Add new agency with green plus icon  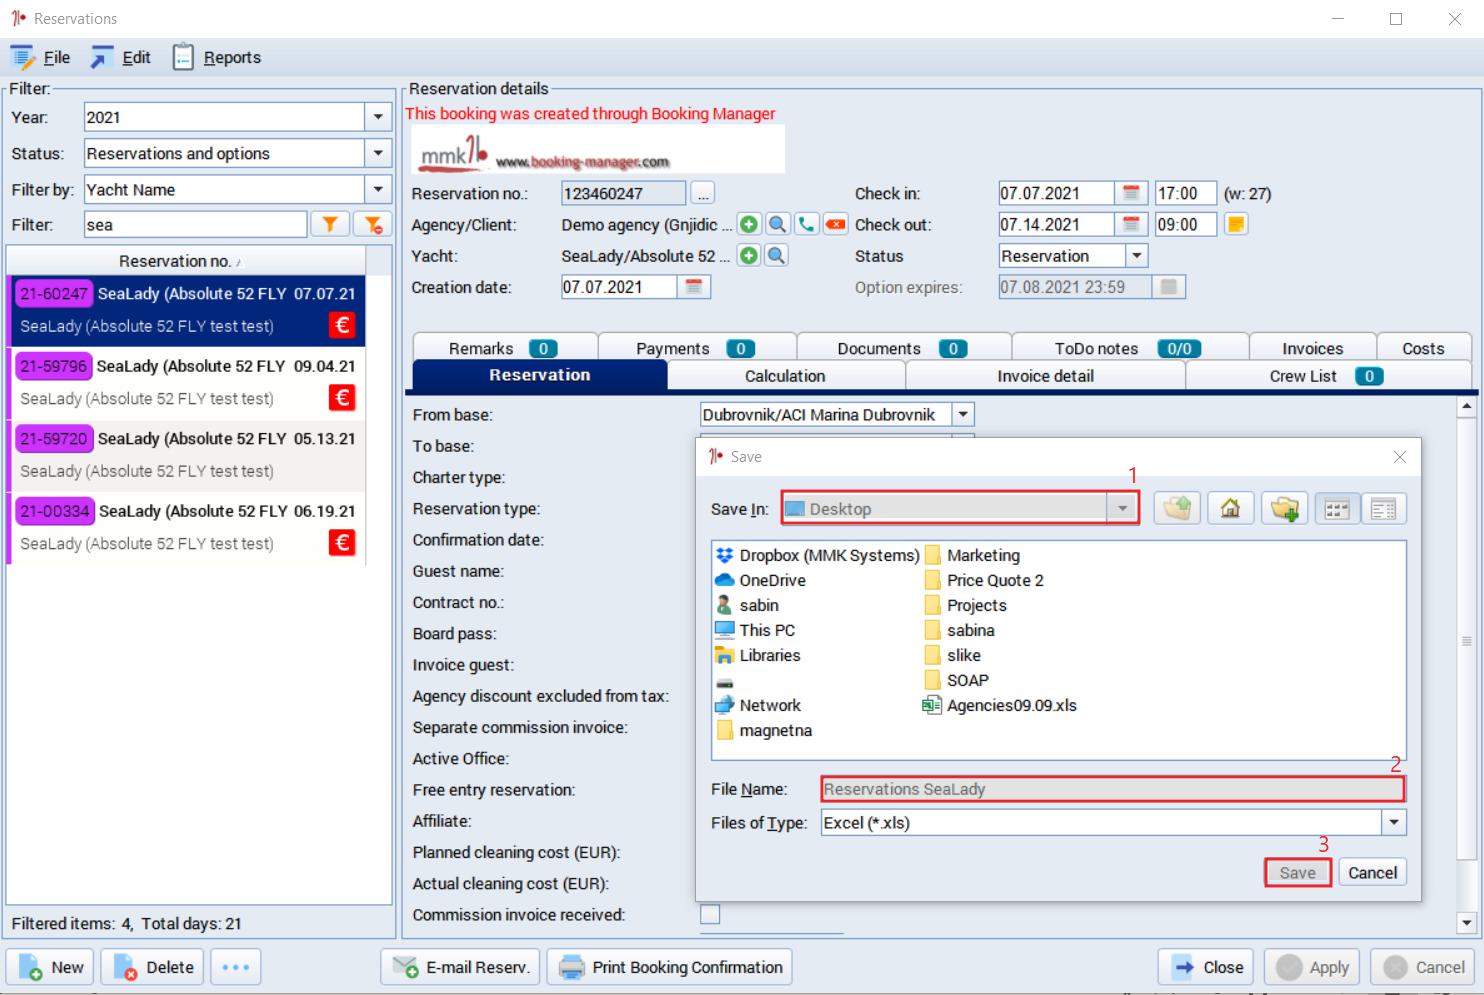click(748, 224)
